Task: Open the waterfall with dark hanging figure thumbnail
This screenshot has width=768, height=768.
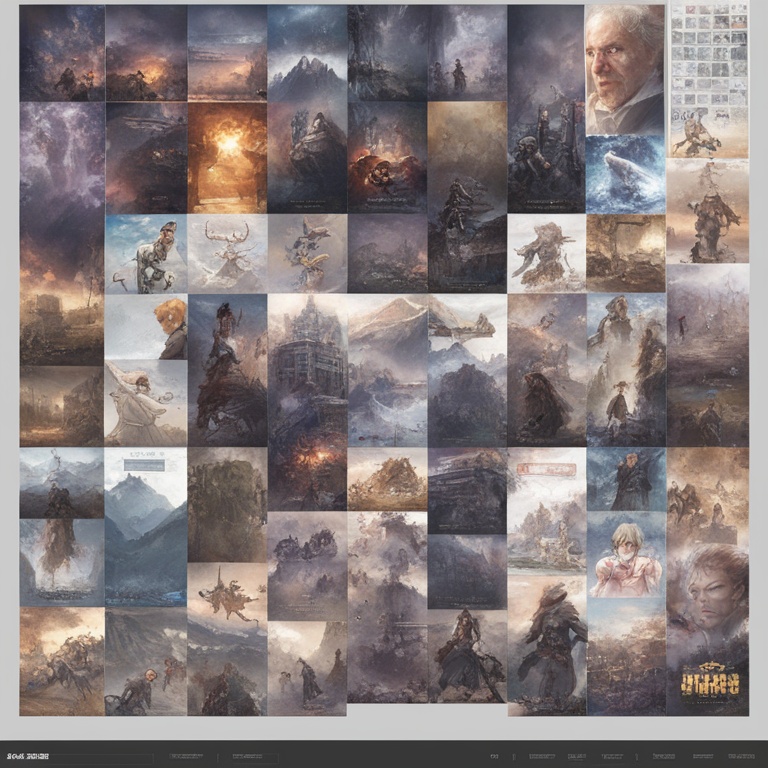Action: point(62,563)
